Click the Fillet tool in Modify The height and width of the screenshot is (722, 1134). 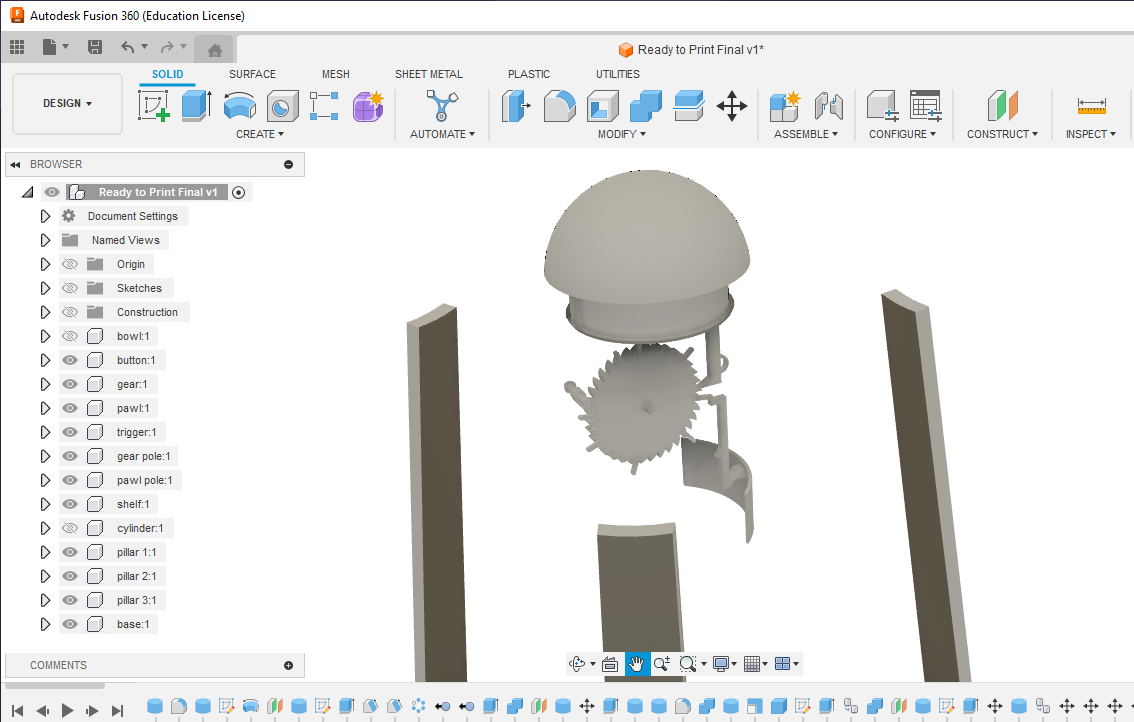559,105
